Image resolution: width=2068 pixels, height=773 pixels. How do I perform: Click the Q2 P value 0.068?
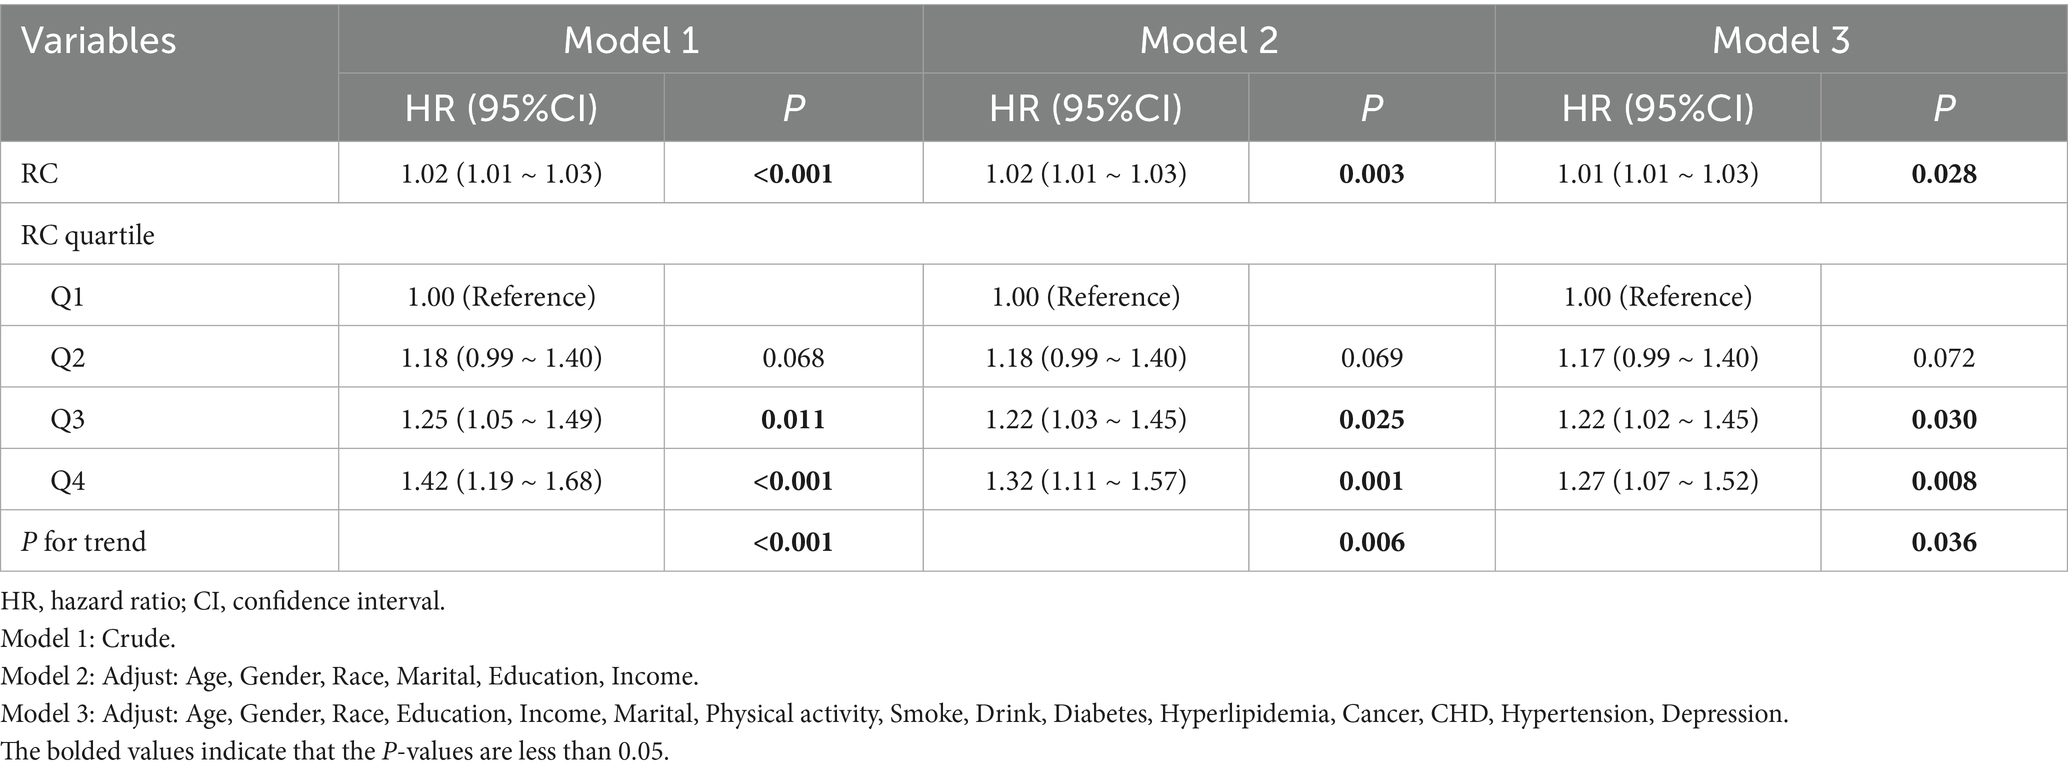click(793, 358)
